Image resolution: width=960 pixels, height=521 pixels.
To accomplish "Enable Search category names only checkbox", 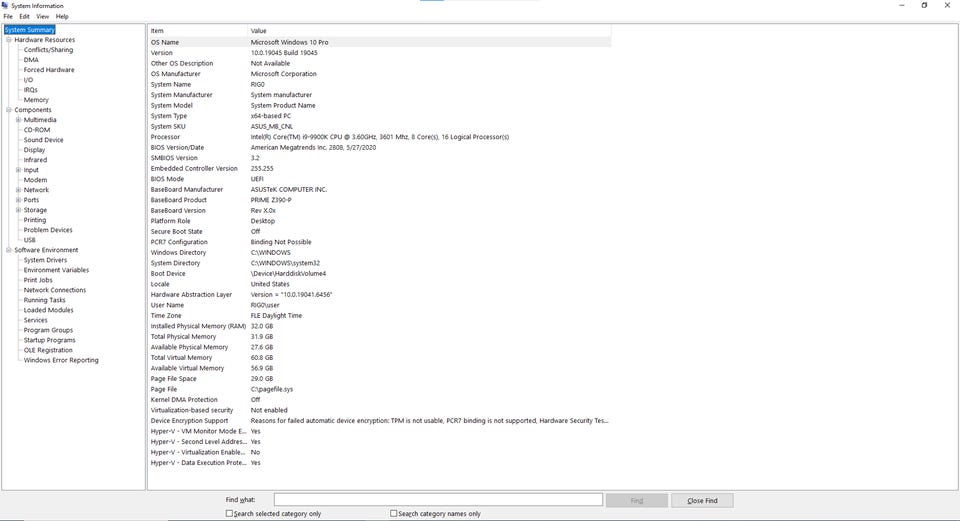I will 394,514.
